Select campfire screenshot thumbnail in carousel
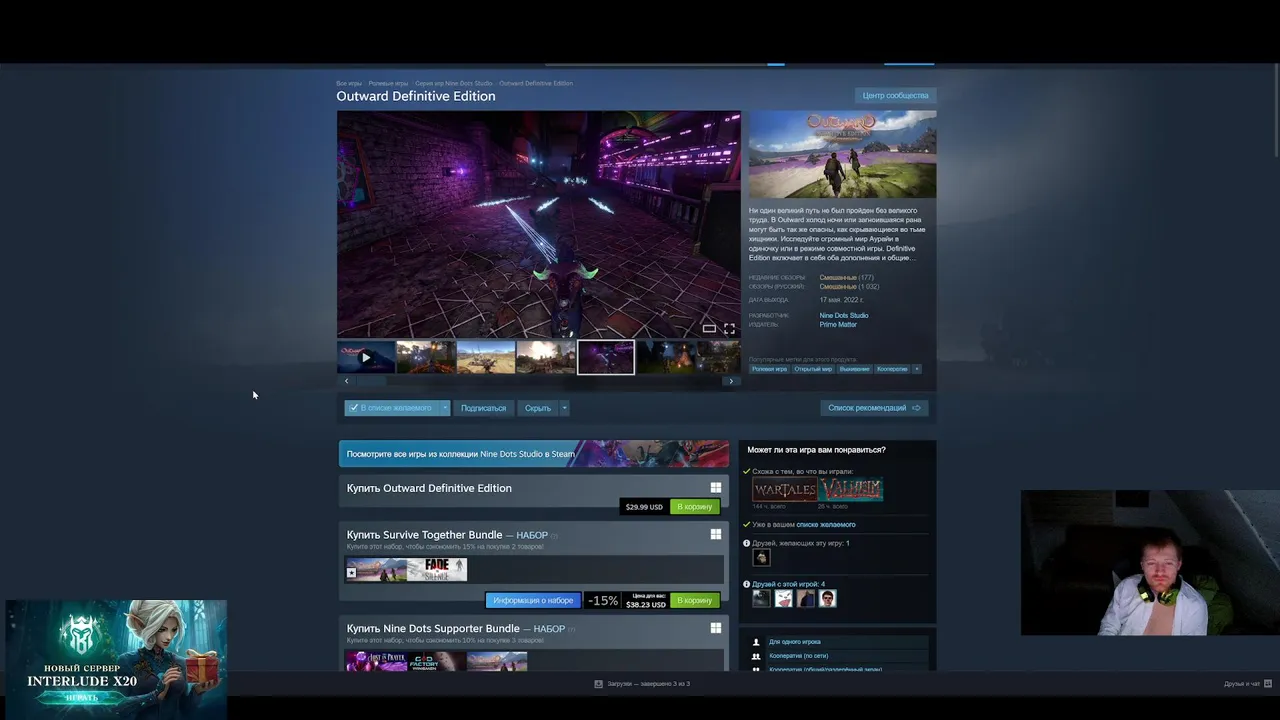The image size is (1280, 720). 666,357
